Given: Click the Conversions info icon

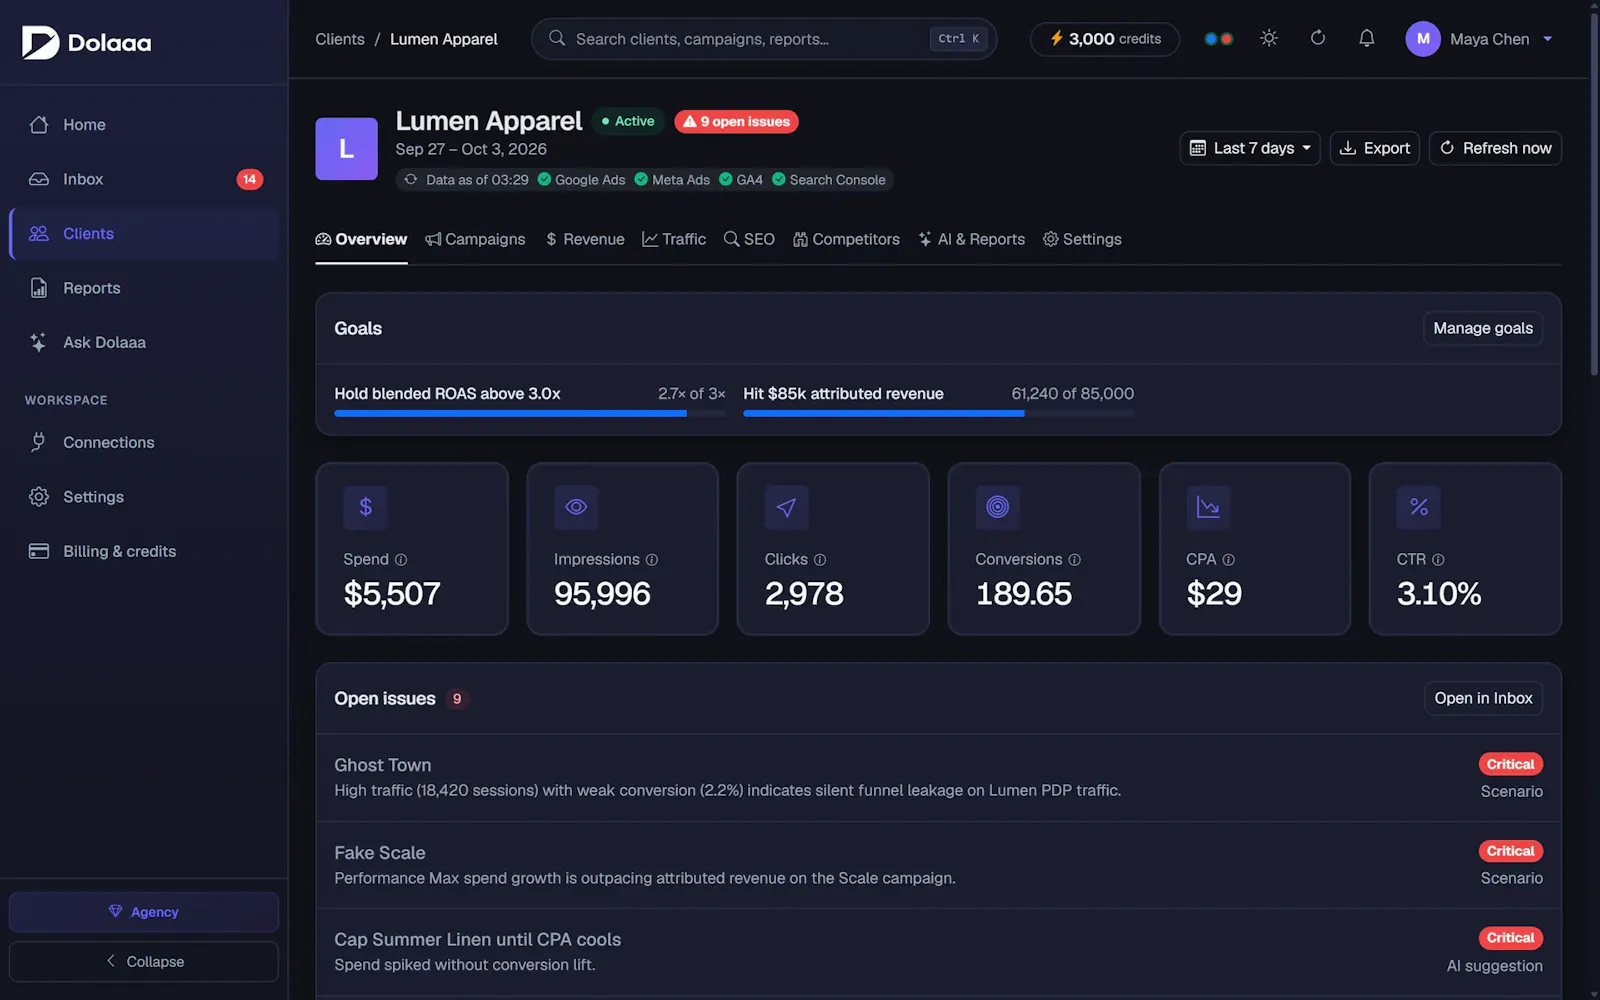Looking at the screenshot, I should click(1075, 560).
